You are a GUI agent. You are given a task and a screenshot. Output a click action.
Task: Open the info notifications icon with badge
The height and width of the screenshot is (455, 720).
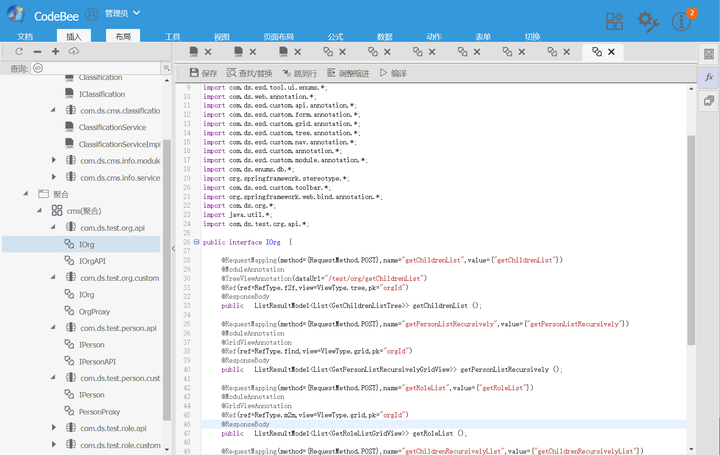[682, 21]
